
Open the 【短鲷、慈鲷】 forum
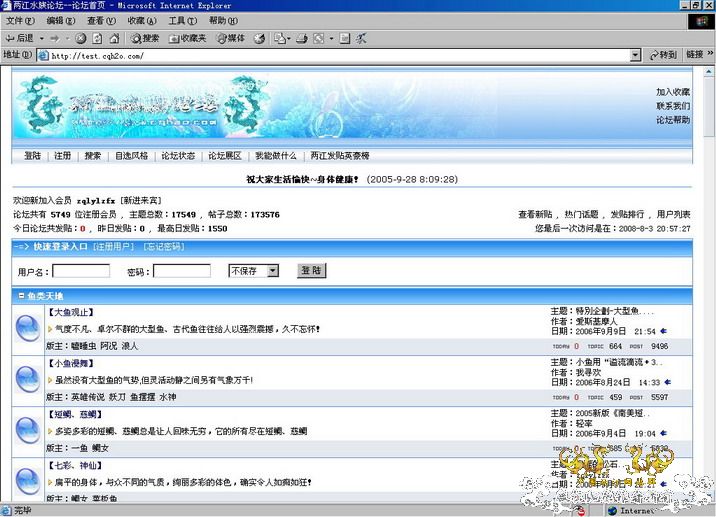click(75, 415)
